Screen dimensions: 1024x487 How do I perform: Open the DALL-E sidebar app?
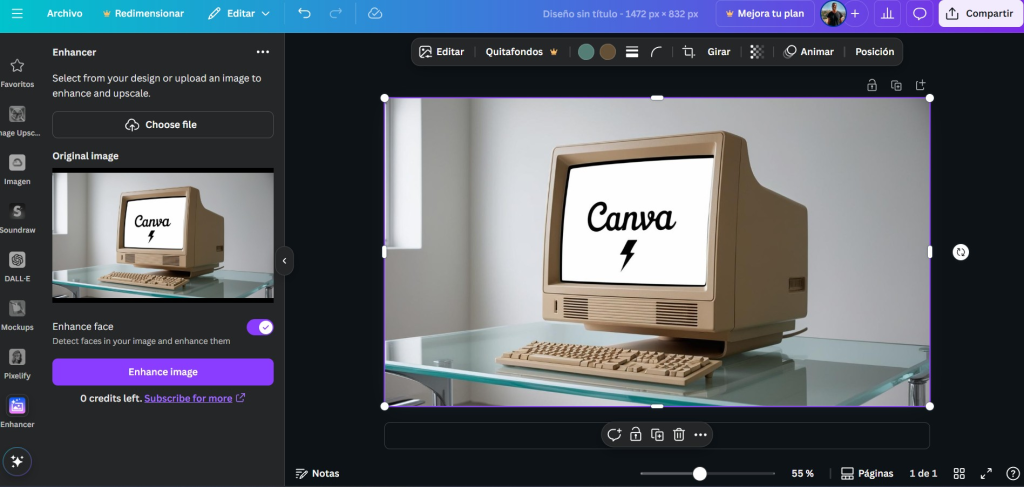18,267
